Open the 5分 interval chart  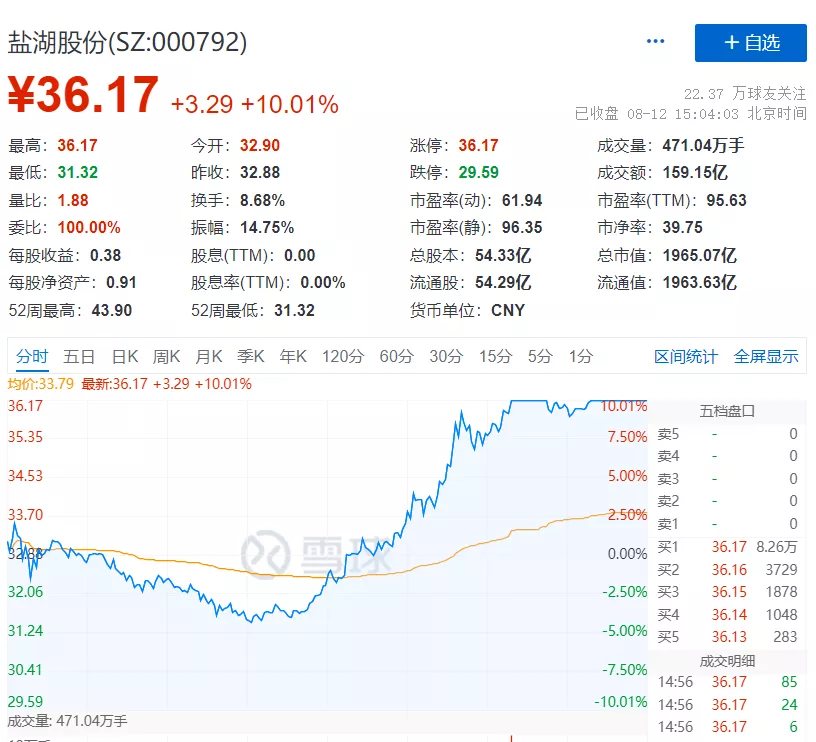coord(540,356)
